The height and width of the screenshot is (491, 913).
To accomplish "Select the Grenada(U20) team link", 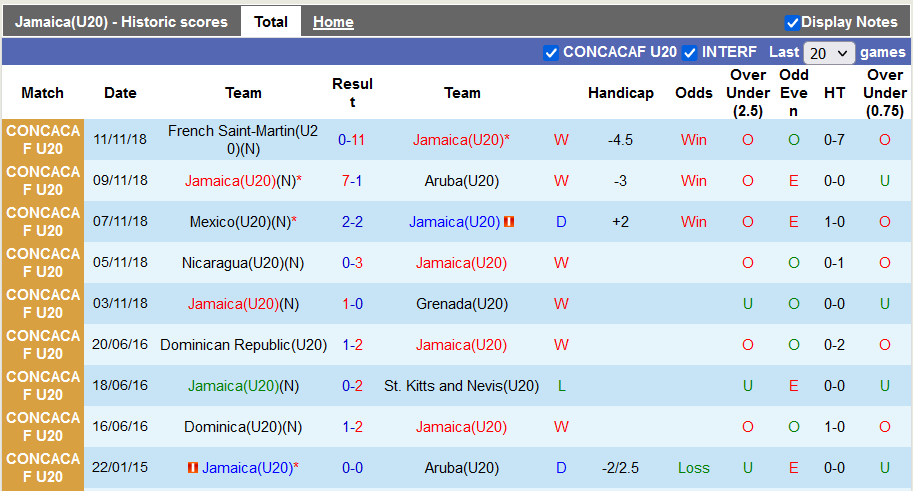I will click(x=462, y=304).
